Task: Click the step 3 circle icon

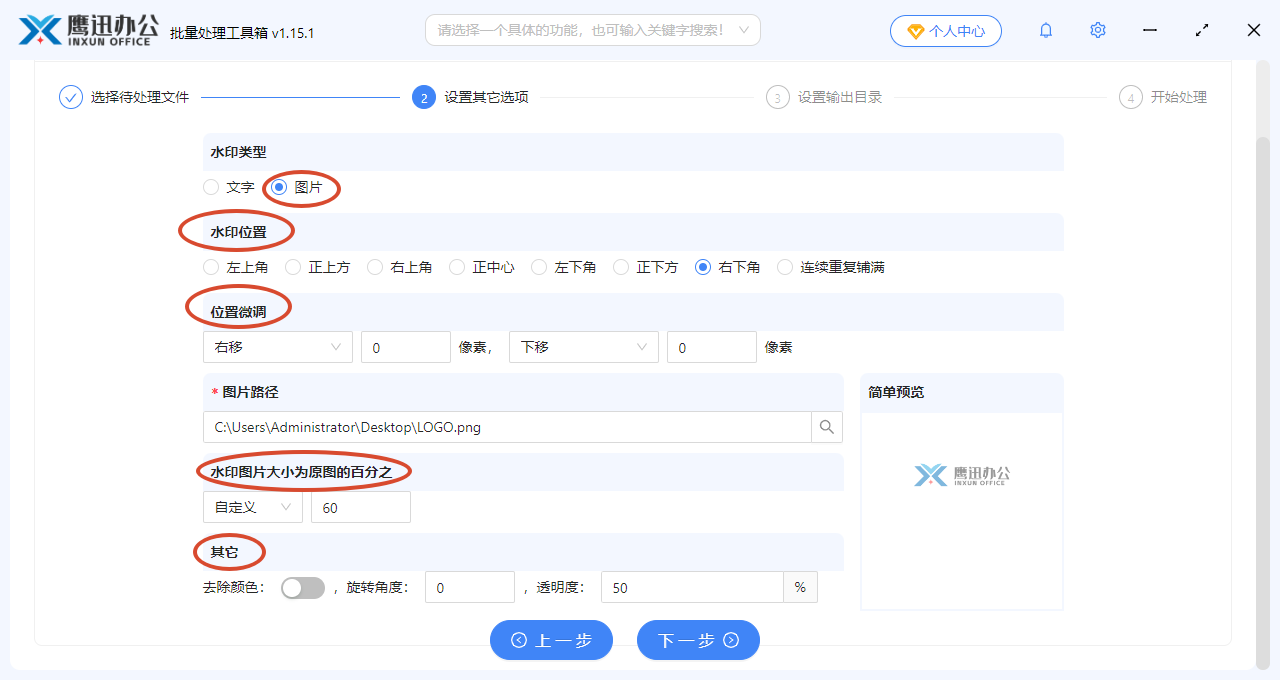Action: (x=777, y=97)
